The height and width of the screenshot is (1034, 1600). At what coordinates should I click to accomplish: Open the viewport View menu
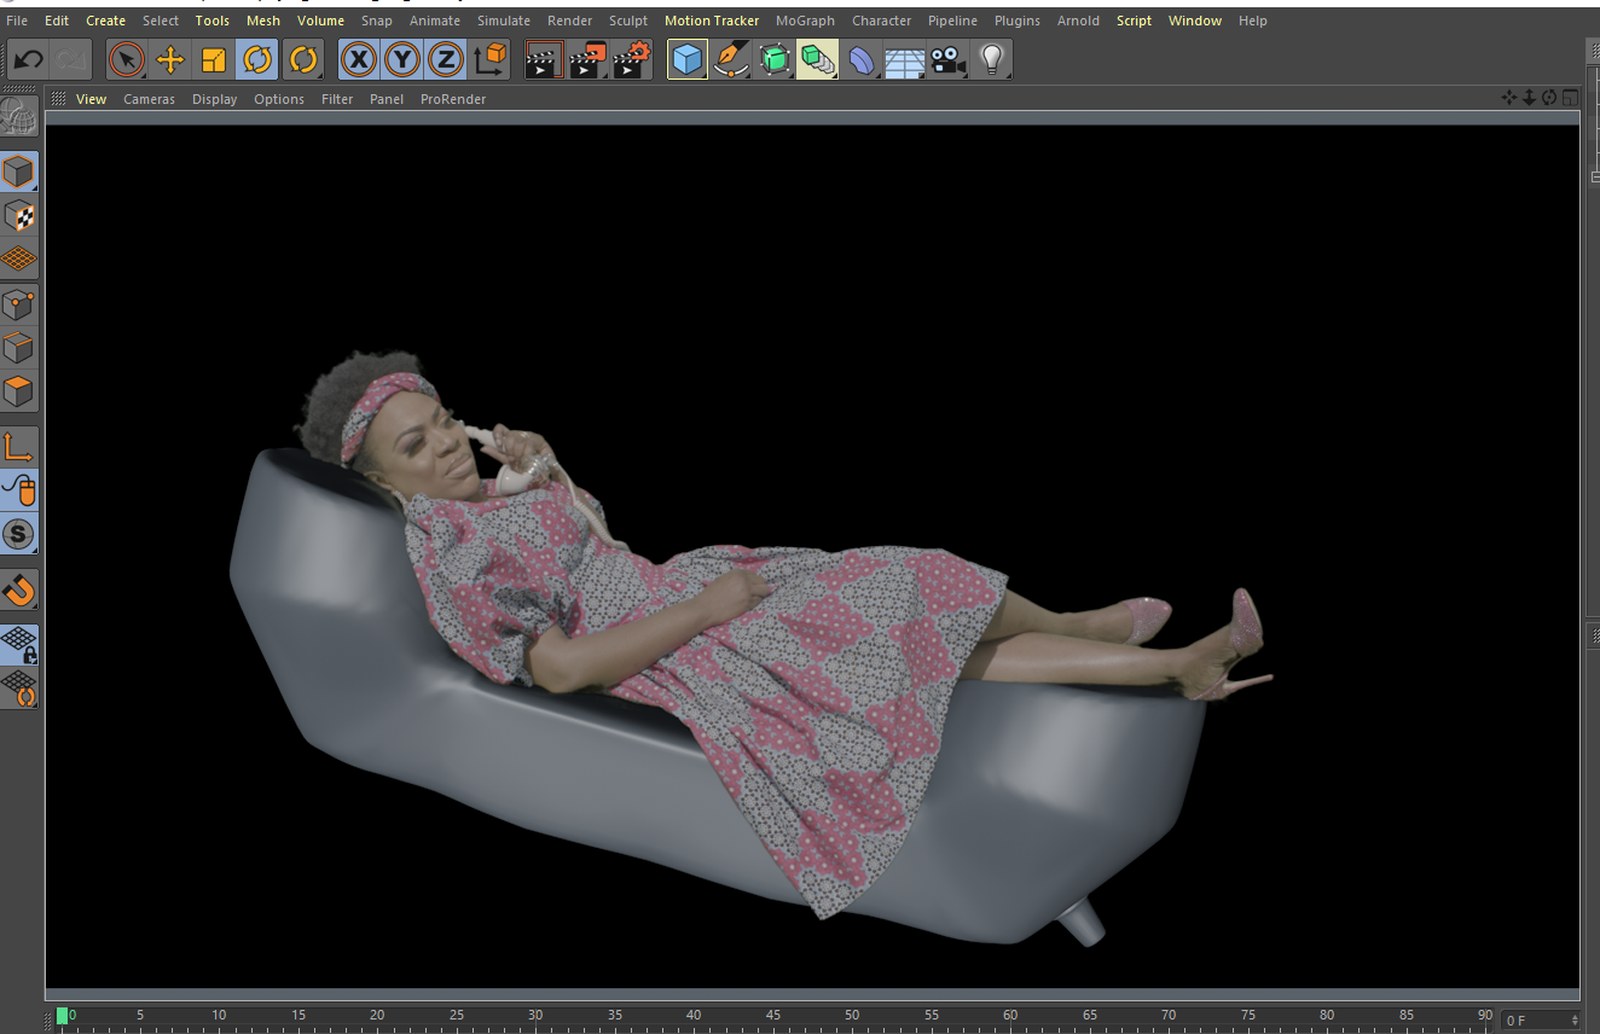pos(91,99)
